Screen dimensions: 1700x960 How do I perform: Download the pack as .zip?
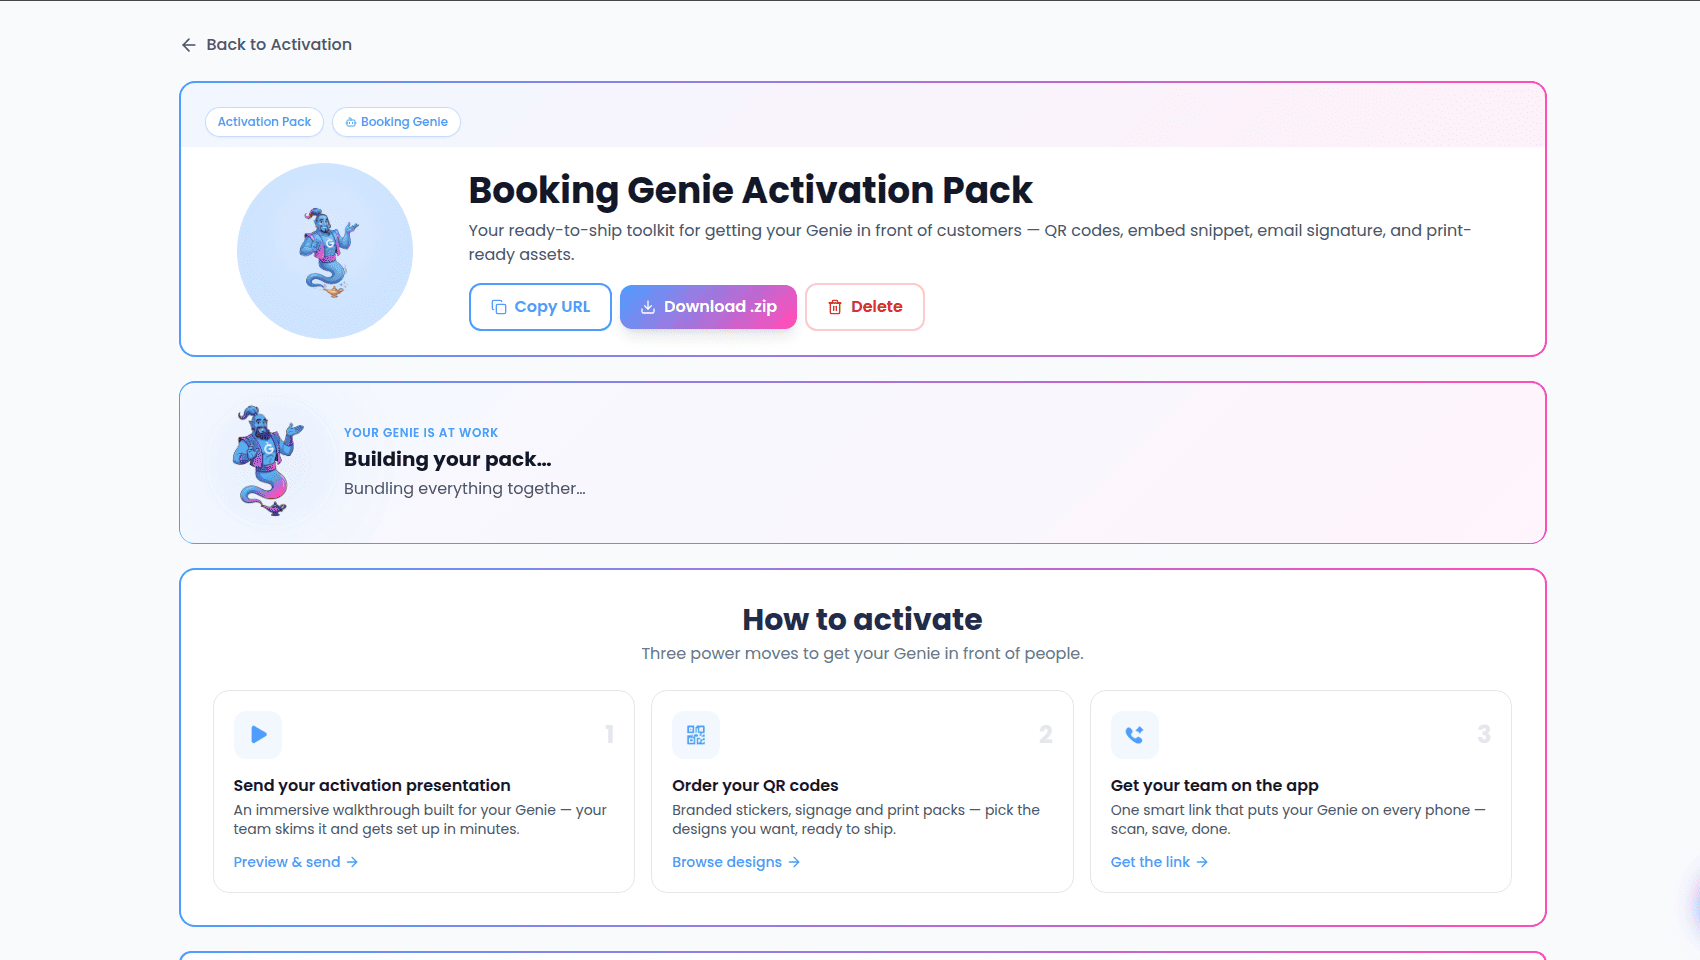(x=708, y=307)
